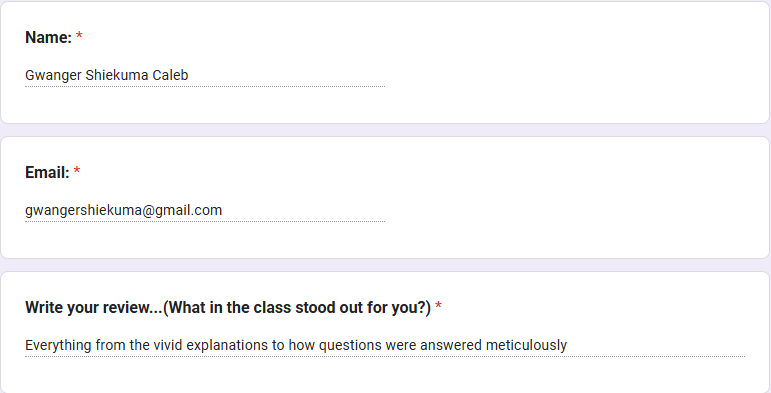The width and height of the screenshot is (771, 393).
Task: Click the 'Email:' question label
Action: click(x=47, y=173)
